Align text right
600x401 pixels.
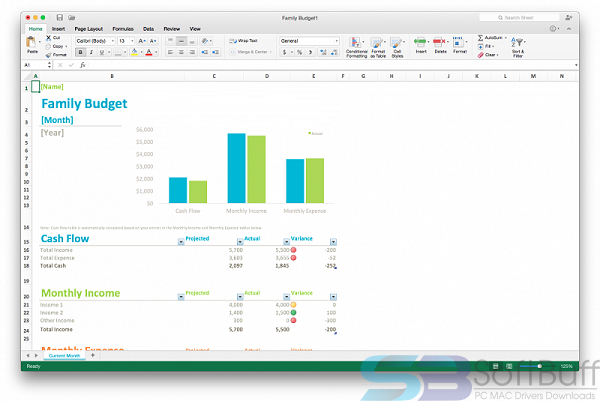pyautogui.click(x=192, y=52)
